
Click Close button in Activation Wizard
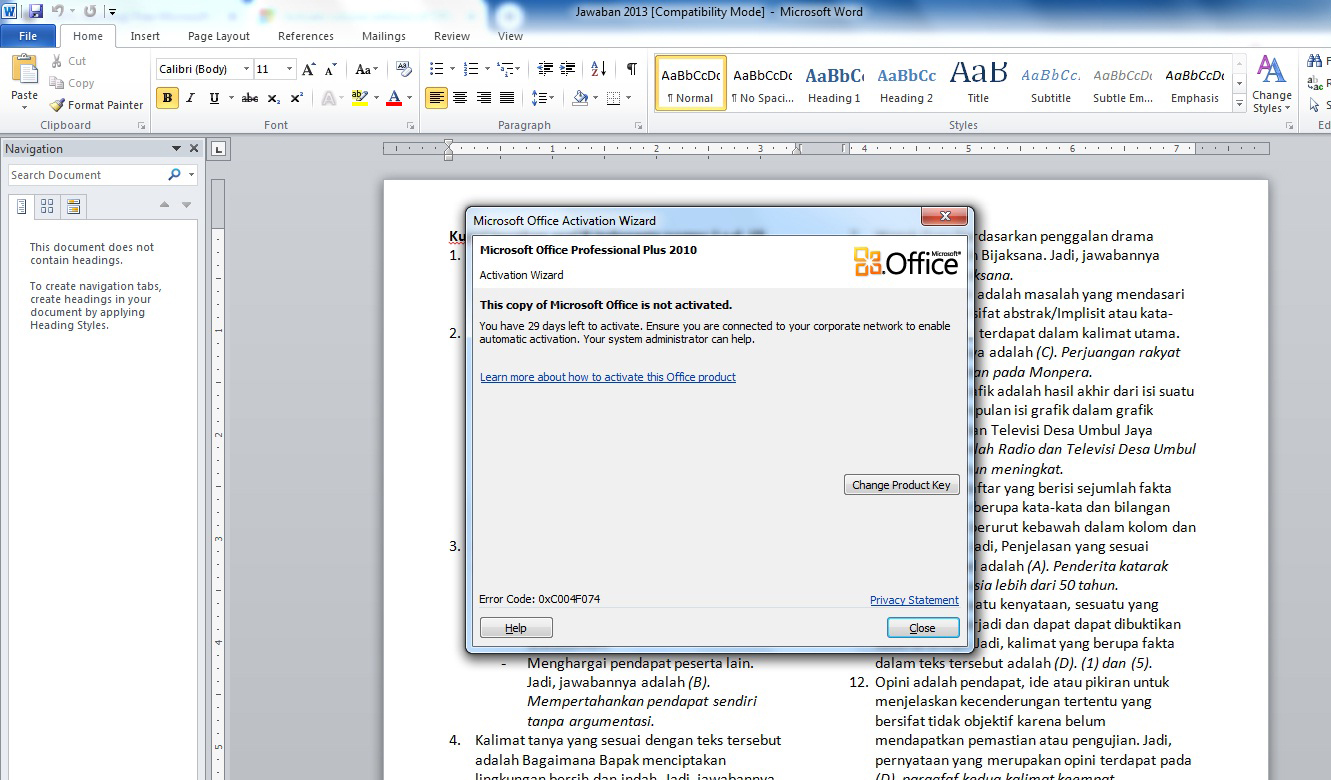coord(923,628)
